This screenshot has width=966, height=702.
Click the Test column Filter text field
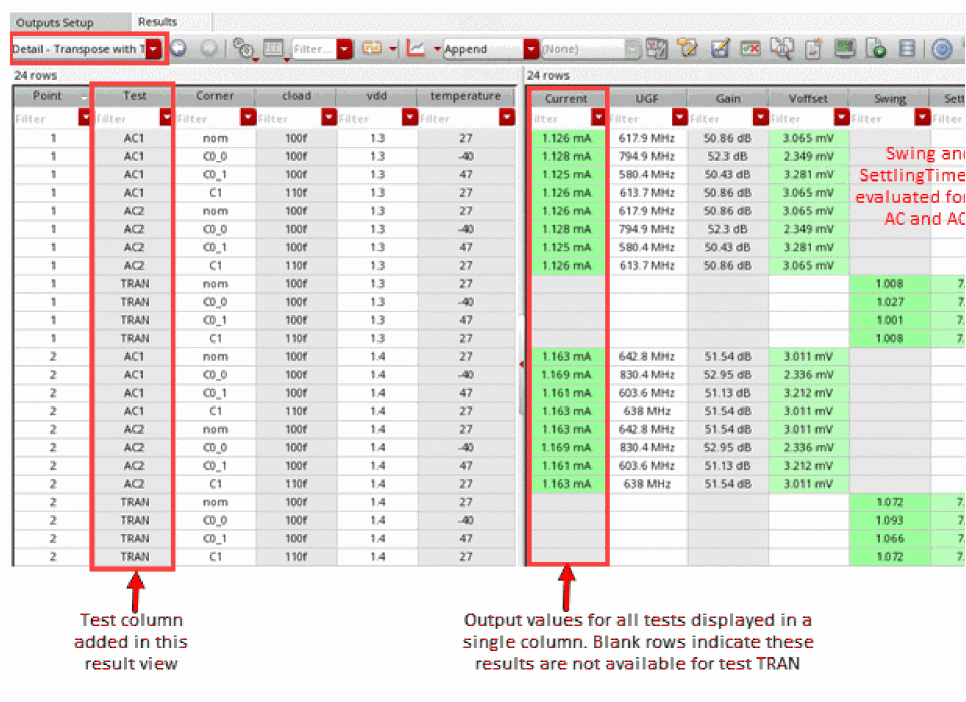coord(127,118)
